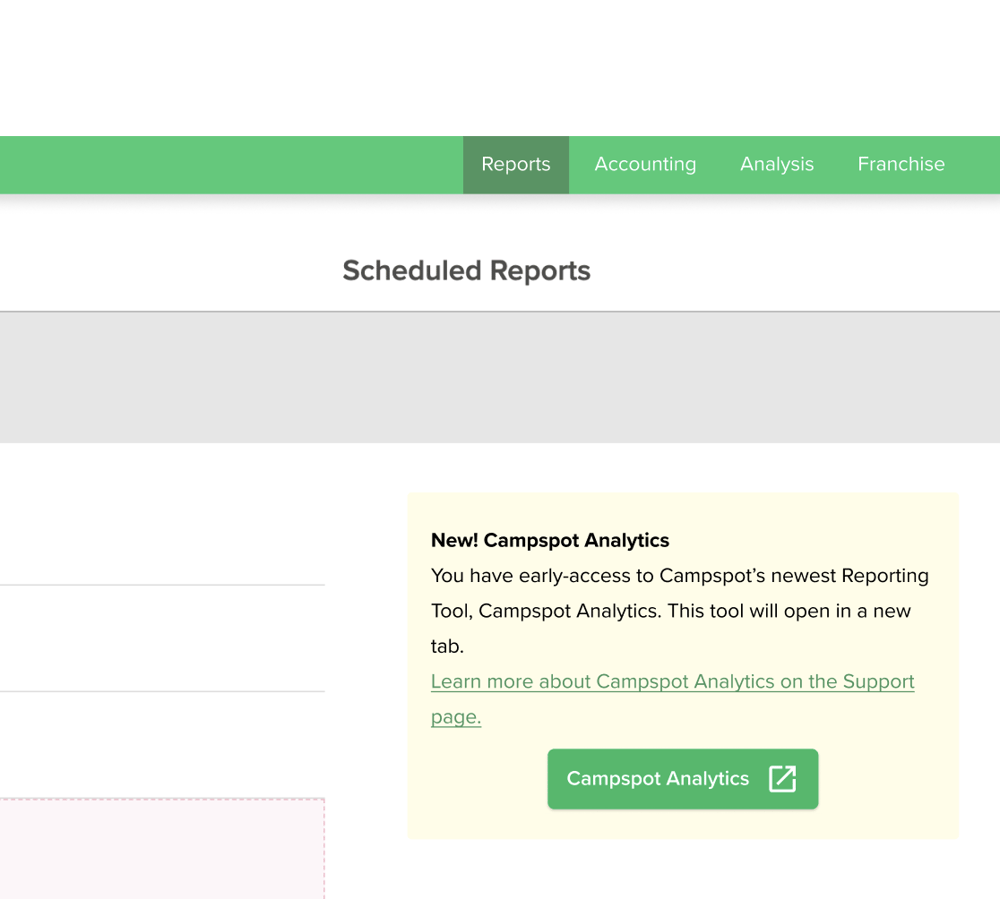This screenshot has width=1000, height=899.
Task: Click the green navigation bar background
Action: click(x=230, y=164)
